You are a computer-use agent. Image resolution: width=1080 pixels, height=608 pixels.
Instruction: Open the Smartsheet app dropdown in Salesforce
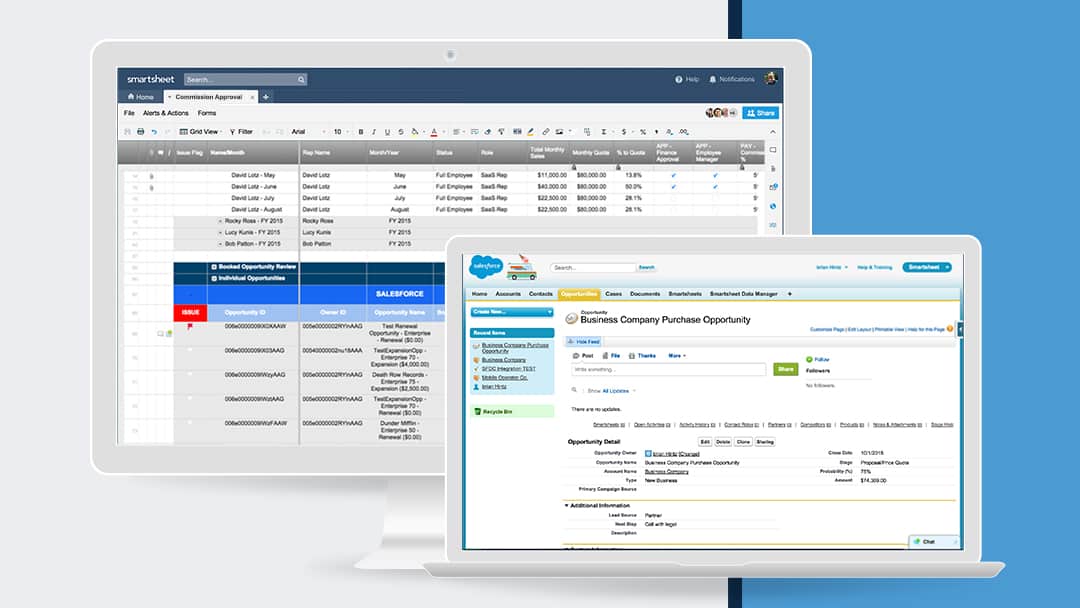coord(927,267)
